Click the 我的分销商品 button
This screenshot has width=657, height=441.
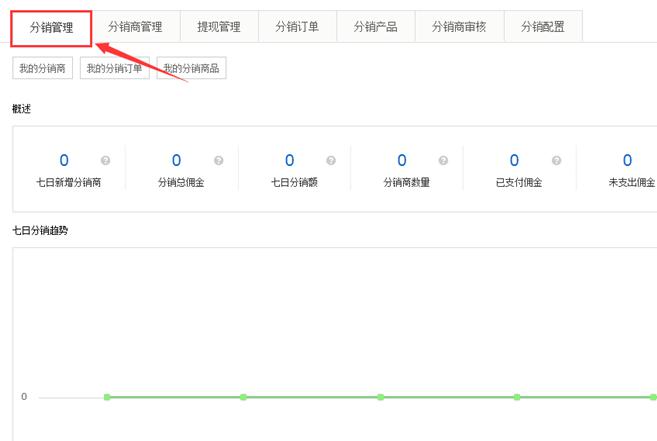[x=192, y=69]
